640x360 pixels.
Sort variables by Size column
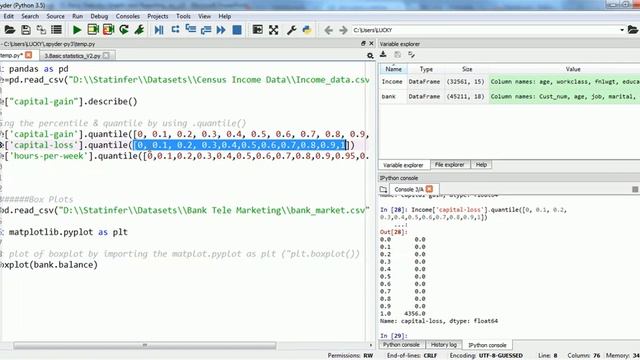(x=467, y=69)
